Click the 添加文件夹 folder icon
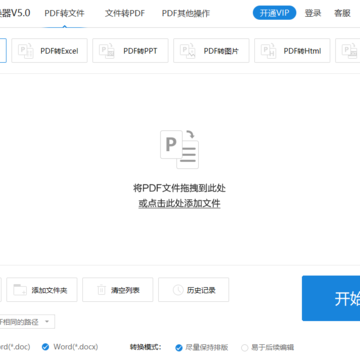This screenshot has height=360, width=360. click(x=20, y=290)
